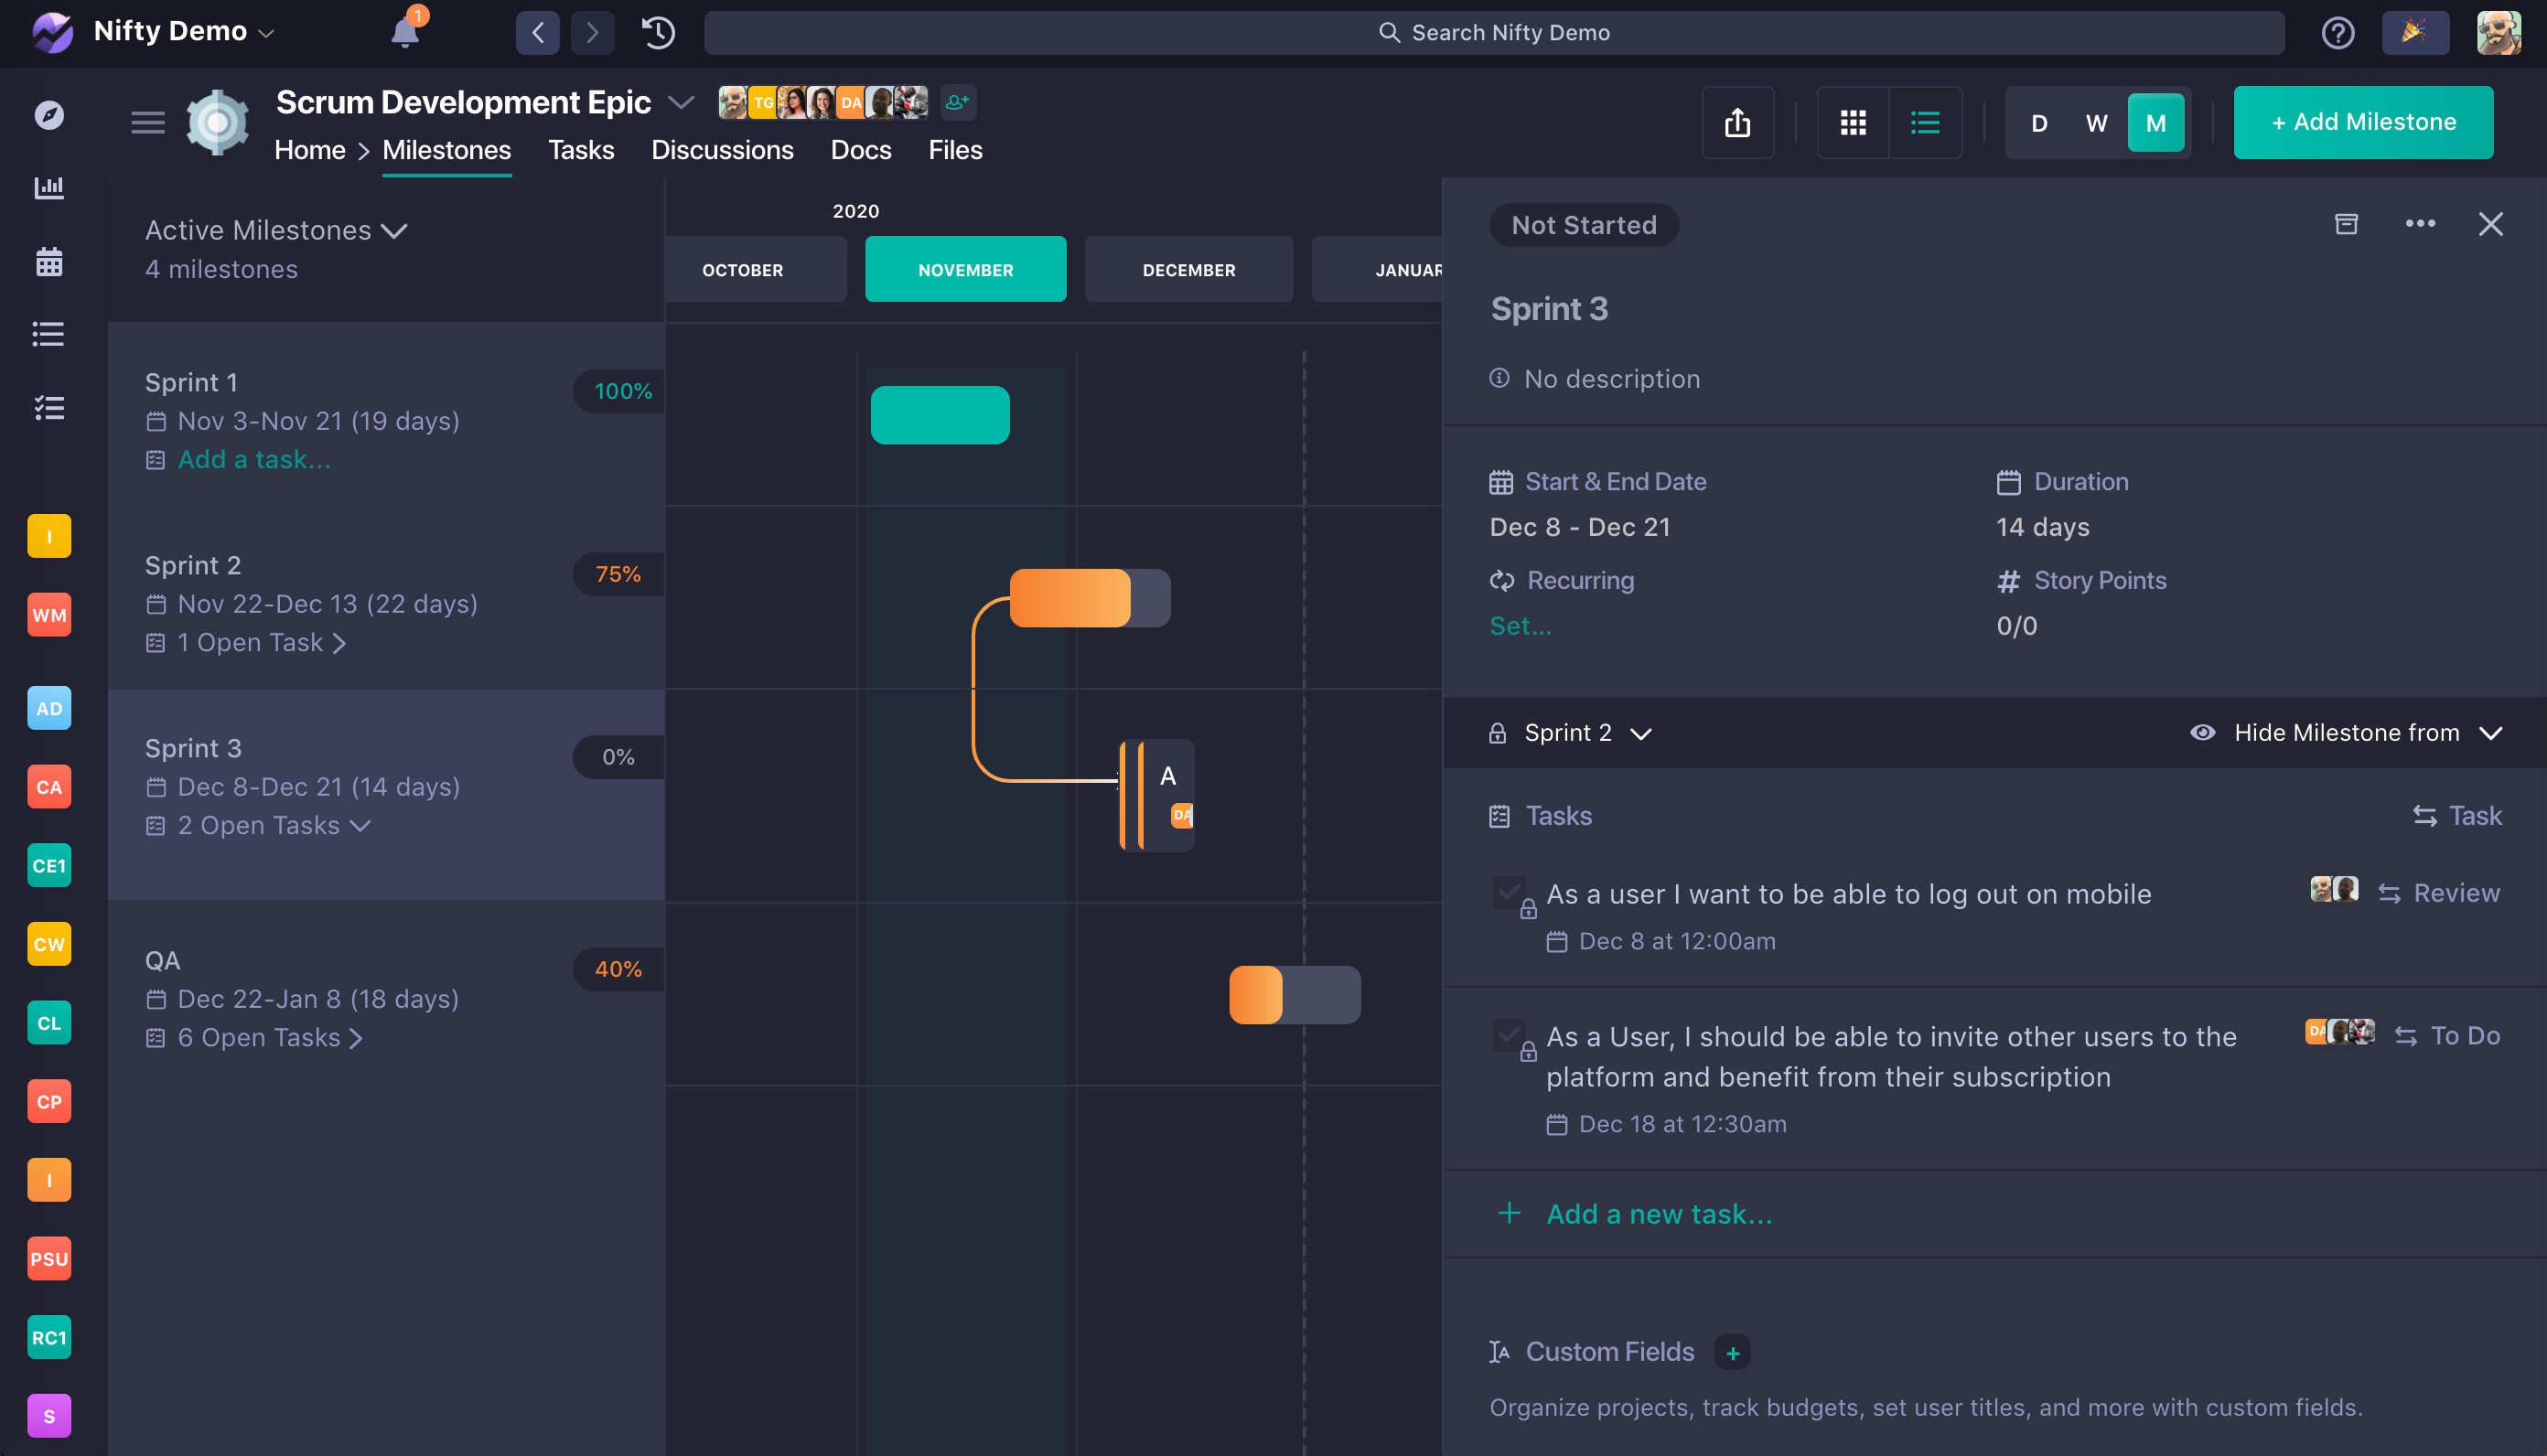Archive milestone via archive icon

click(2345, 224)
